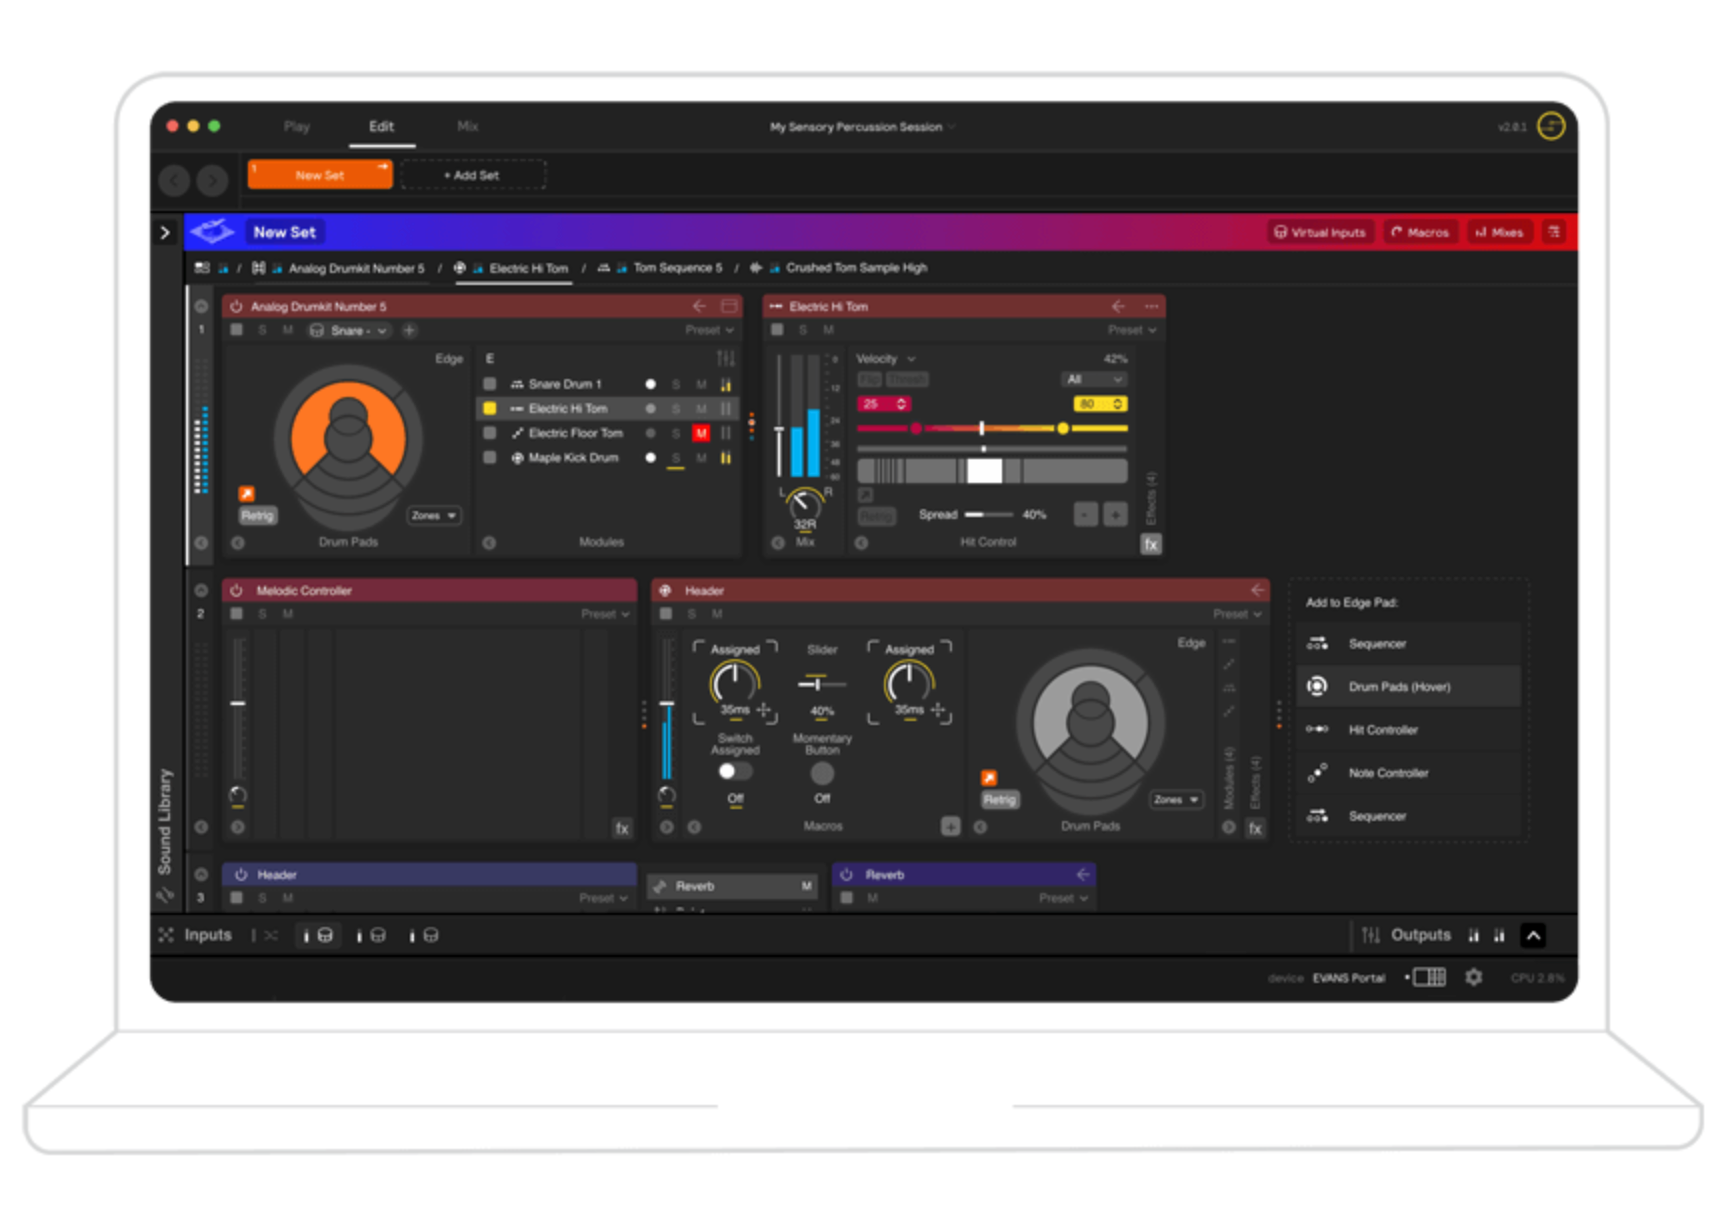This screenshot has height=1216, width=1736.
Task: Open Crushed Tom Sample High breadcrumb
Action: [856, 268]
